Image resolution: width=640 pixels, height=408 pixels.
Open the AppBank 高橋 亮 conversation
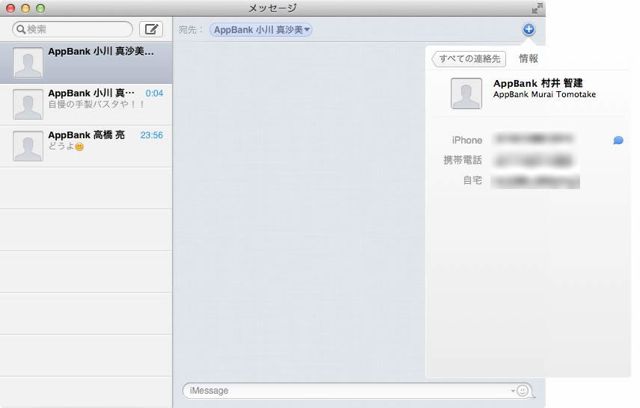[x=86, y=146]
